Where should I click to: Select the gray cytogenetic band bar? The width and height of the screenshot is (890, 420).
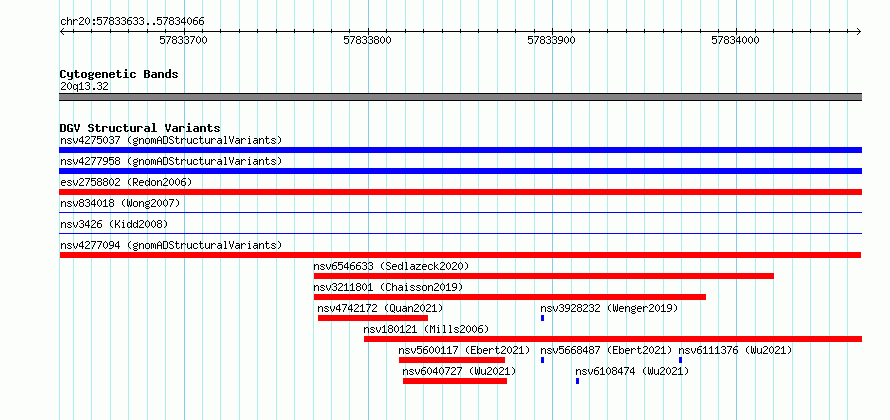[460, 97]
